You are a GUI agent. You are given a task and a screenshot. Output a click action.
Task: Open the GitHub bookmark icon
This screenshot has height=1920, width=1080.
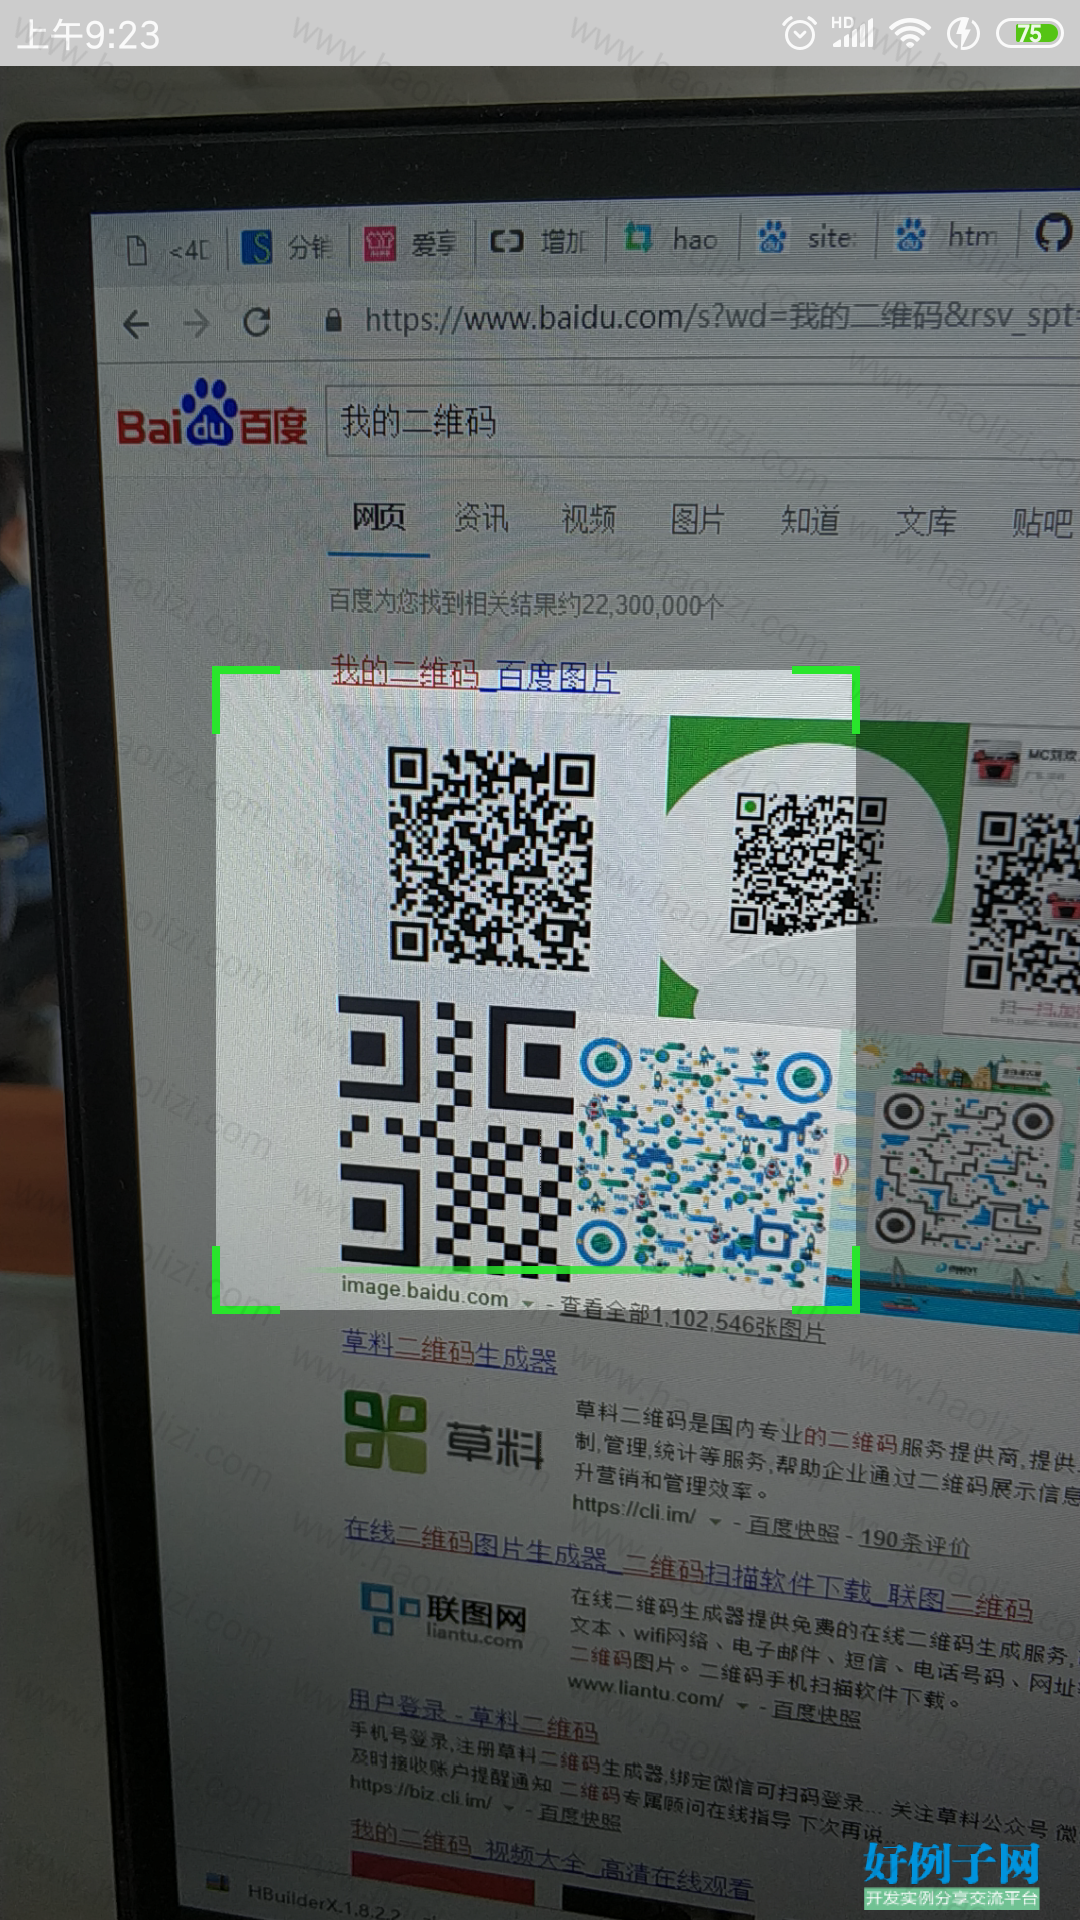1053,234
